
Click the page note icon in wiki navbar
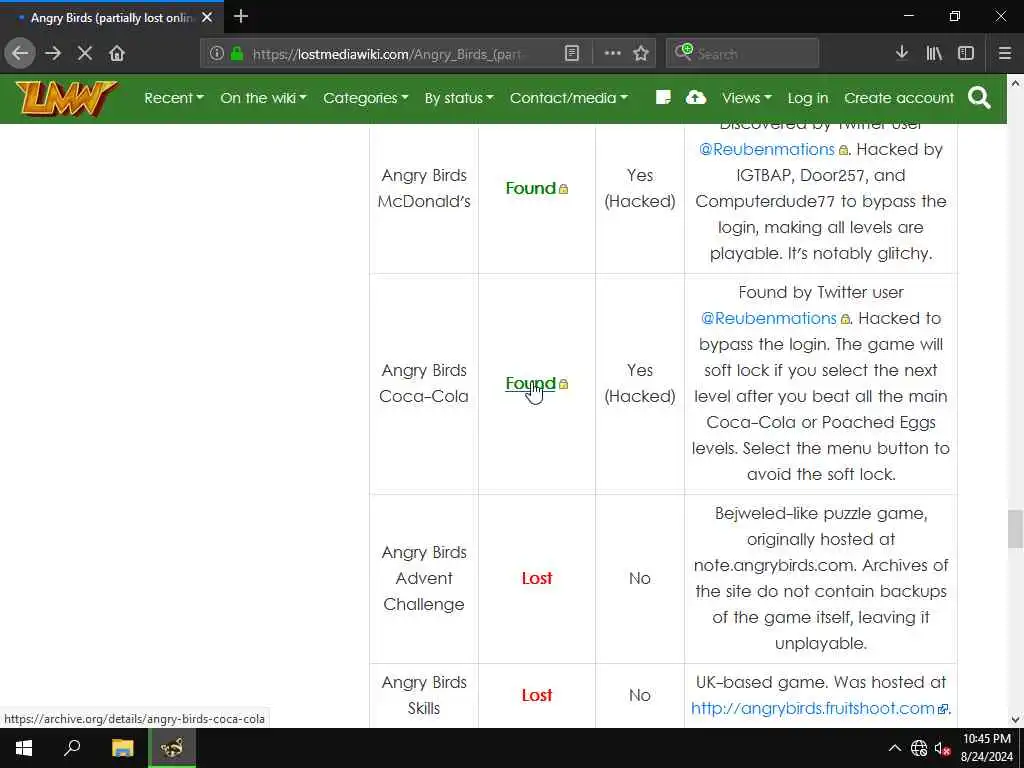(663, 97)
